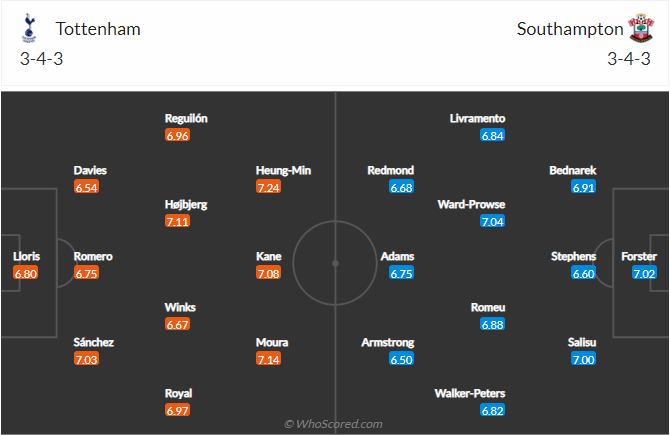Select Ward-Prowse's 7.04 rating badge
670x435 pixels.
click(x=492, y=221)
